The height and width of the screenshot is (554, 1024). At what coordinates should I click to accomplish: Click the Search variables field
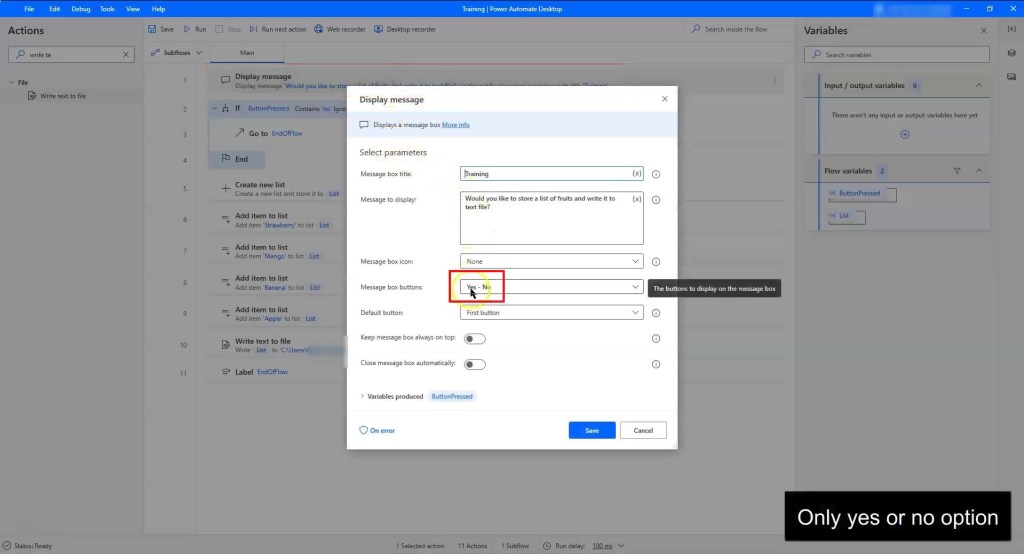coord(897,55)
